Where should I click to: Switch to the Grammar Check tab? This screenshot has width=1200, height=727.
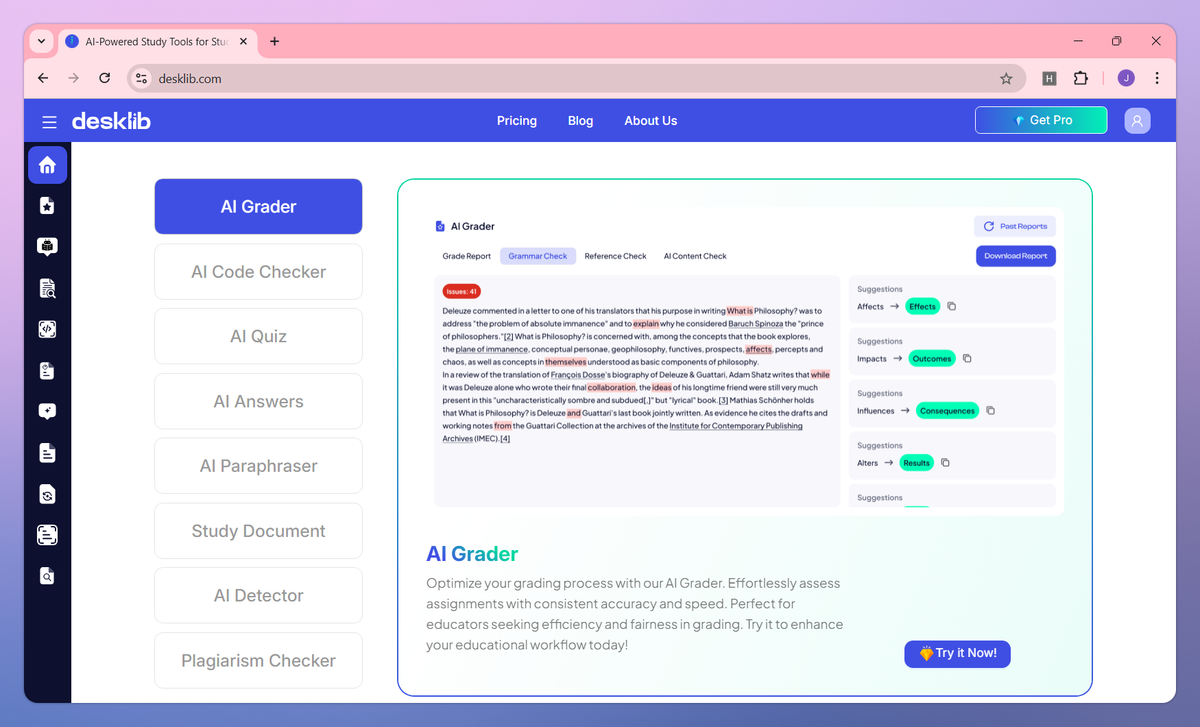click(x=537, y=256)
